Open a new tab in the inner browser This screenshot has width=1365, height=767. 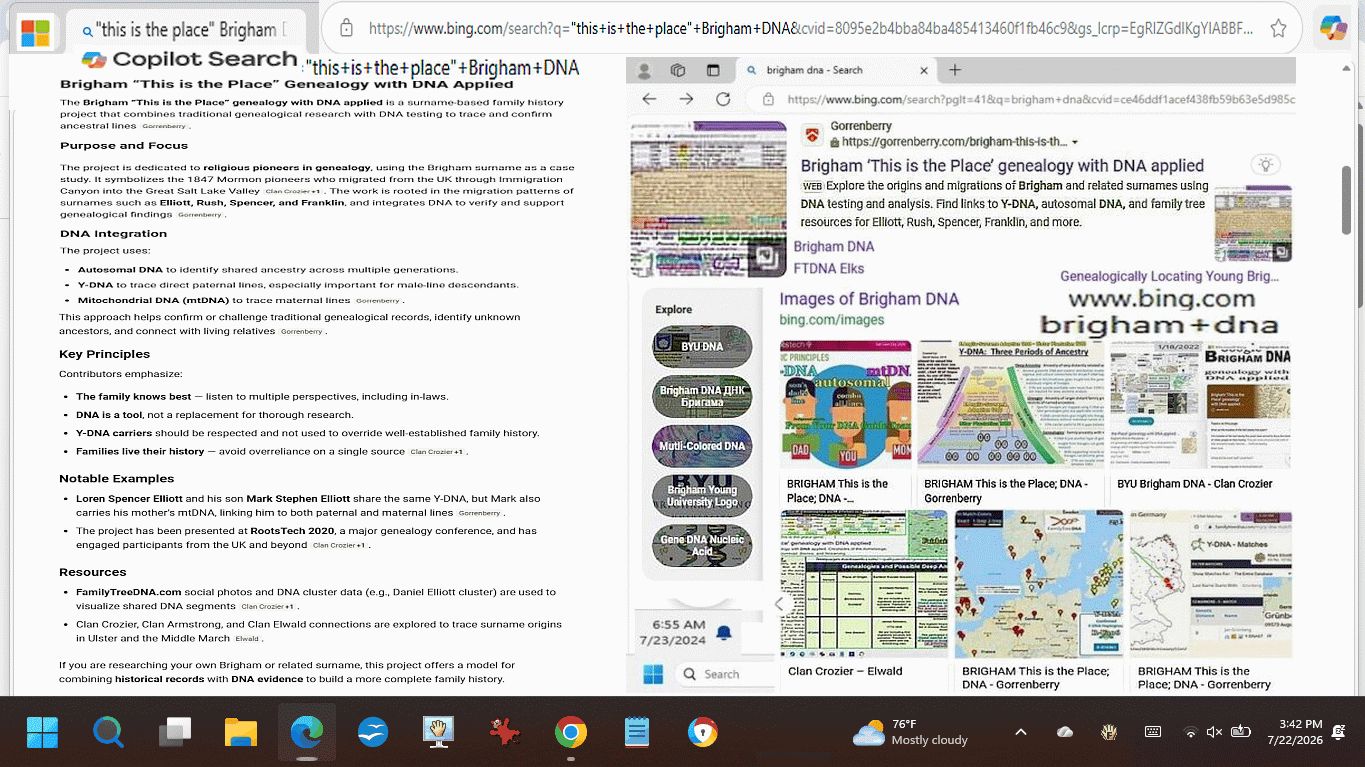click(955, 70)
